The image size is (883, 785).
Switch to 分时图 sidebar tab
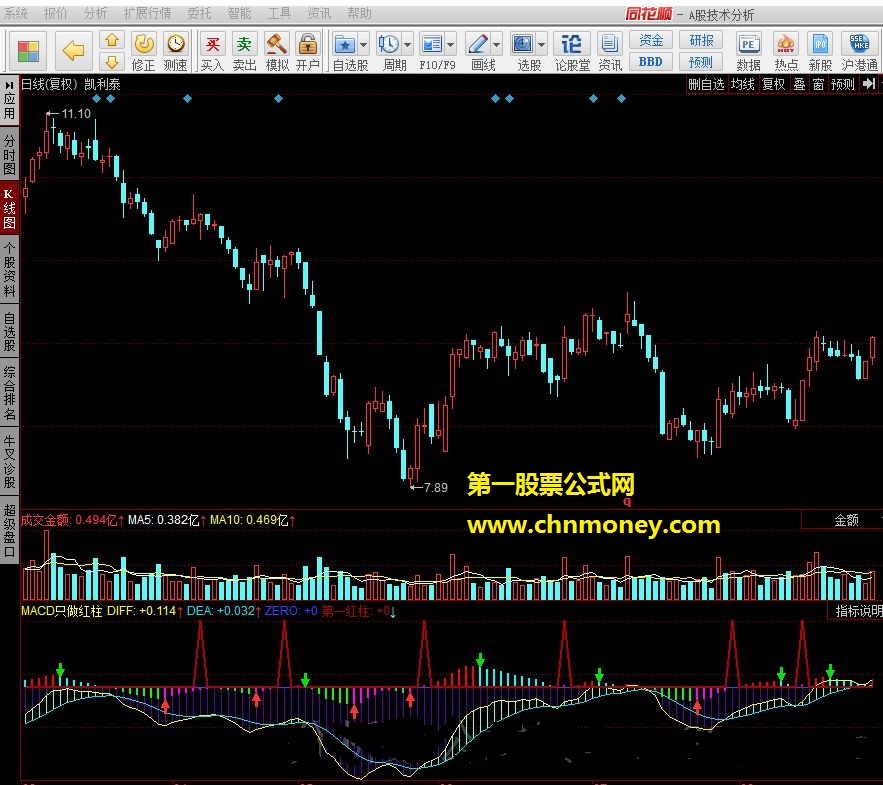(9, 154)
